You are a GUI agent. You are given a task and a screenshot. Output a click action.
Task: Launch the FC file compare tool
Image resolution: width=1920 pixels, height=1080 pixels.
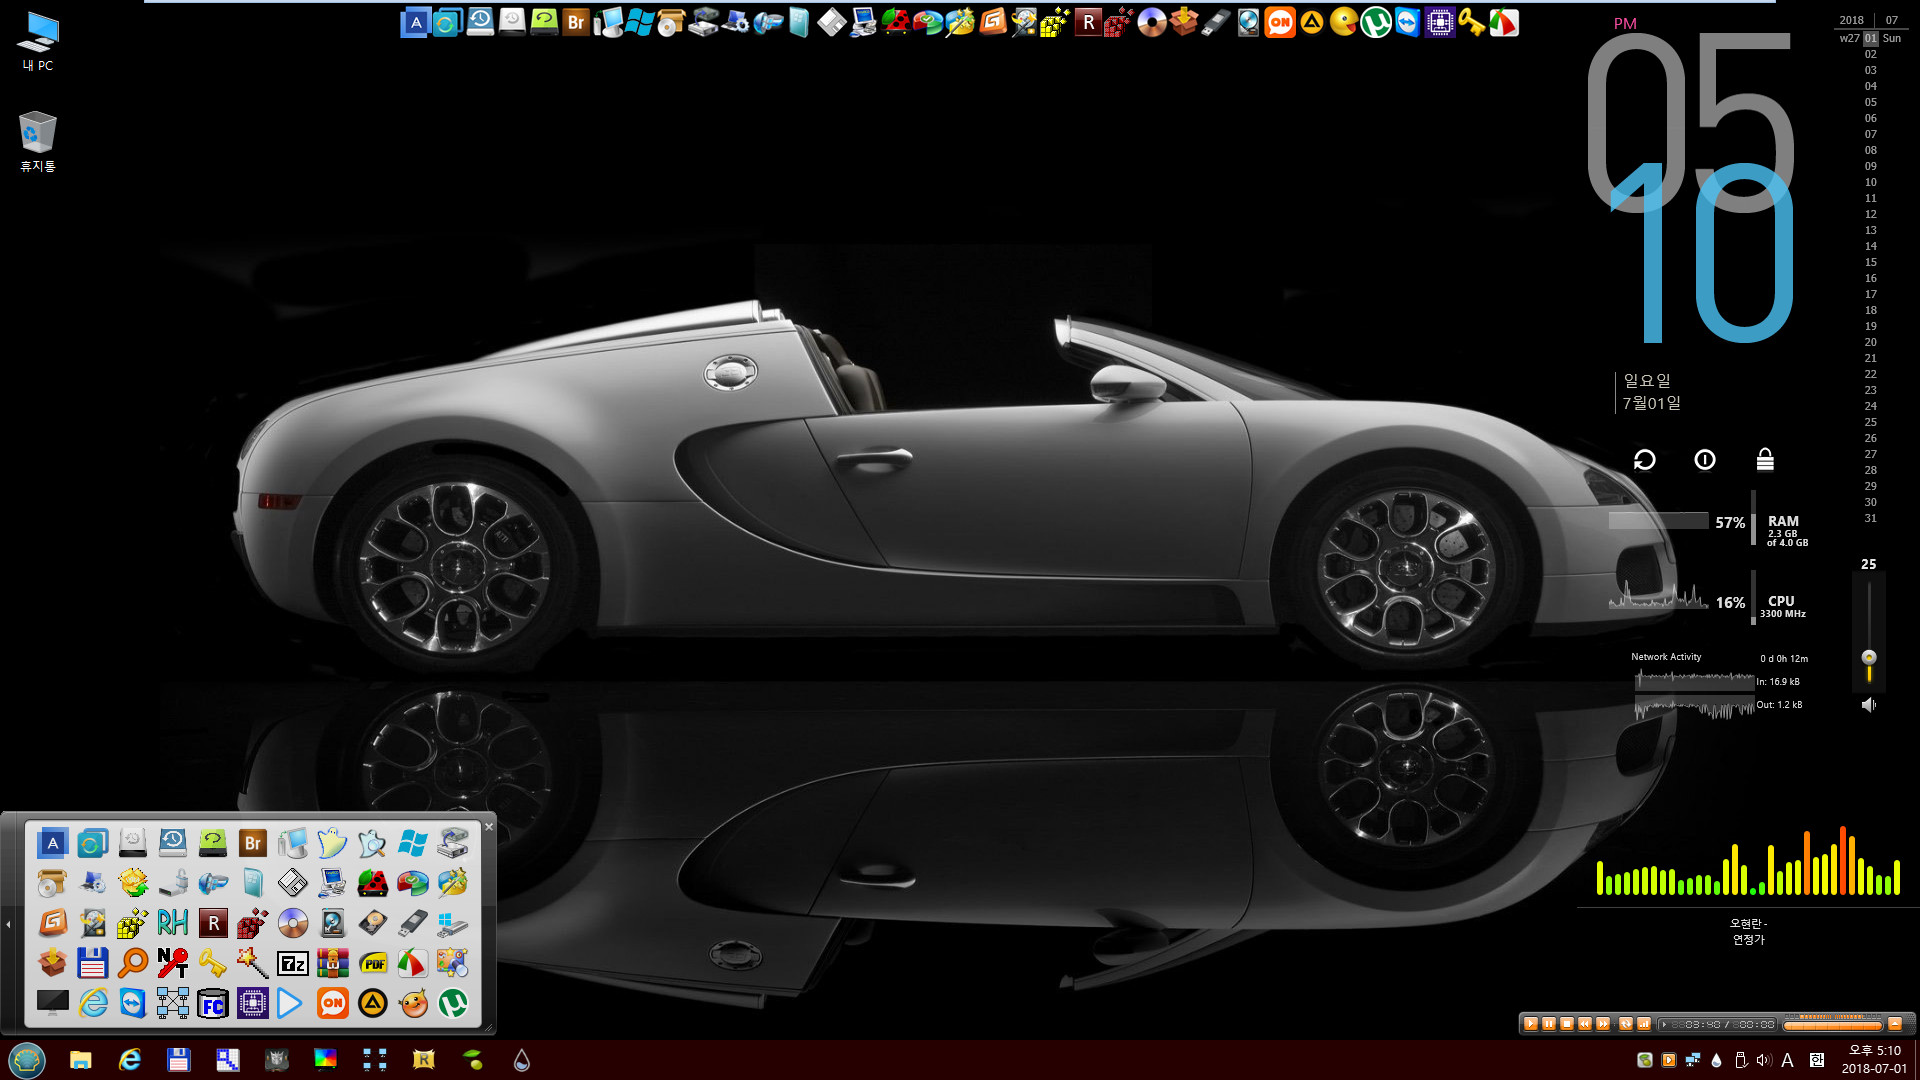click(x=213, y=1003)
